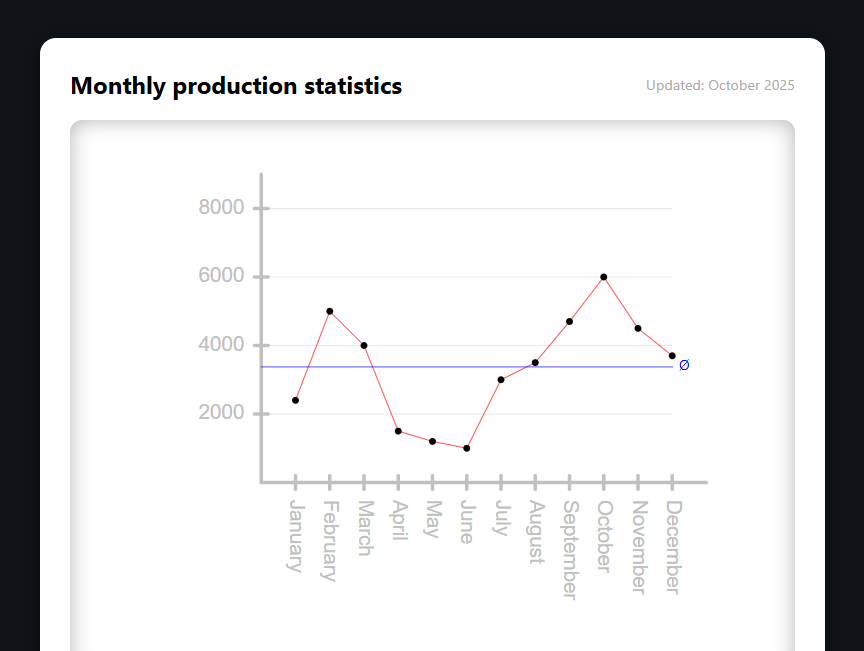This screenshot has width=864, height=651.
Task: Select the July data point
Action: [x=501, y=380]
